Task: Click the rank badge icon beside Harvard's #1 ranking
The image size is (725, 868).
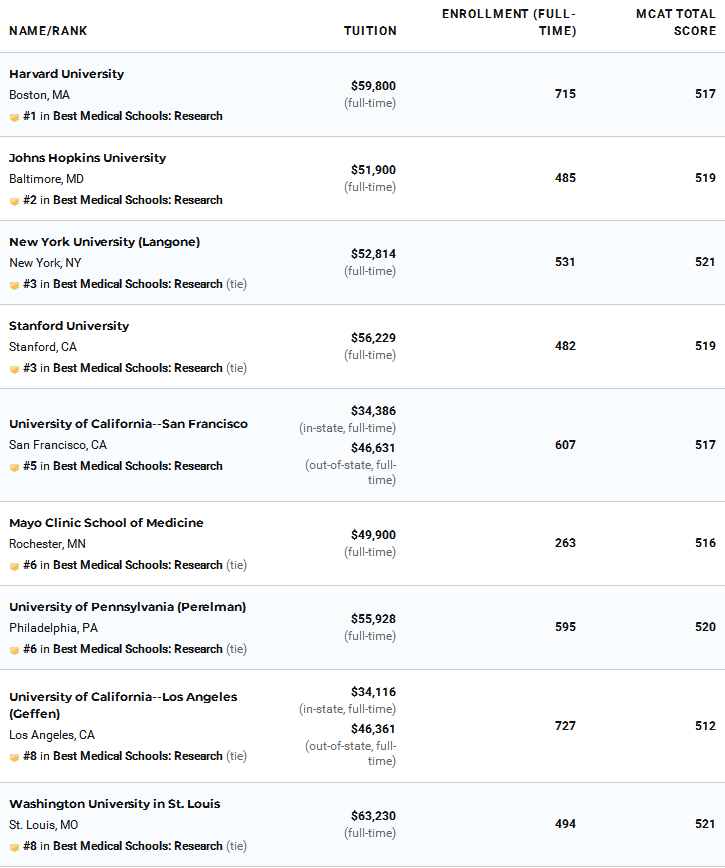Action: click(x=14, y=117)
